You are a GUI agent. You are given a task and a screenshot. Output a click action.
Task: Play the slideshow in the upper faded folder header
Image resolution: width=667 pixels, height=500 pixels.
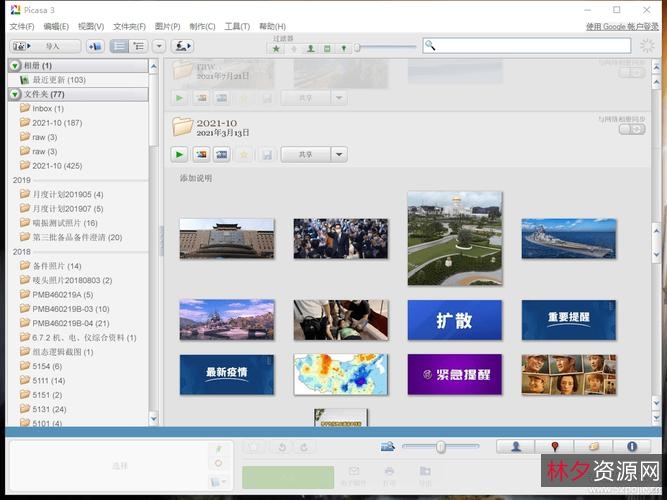pyautogui.click(x=179, y=98)
